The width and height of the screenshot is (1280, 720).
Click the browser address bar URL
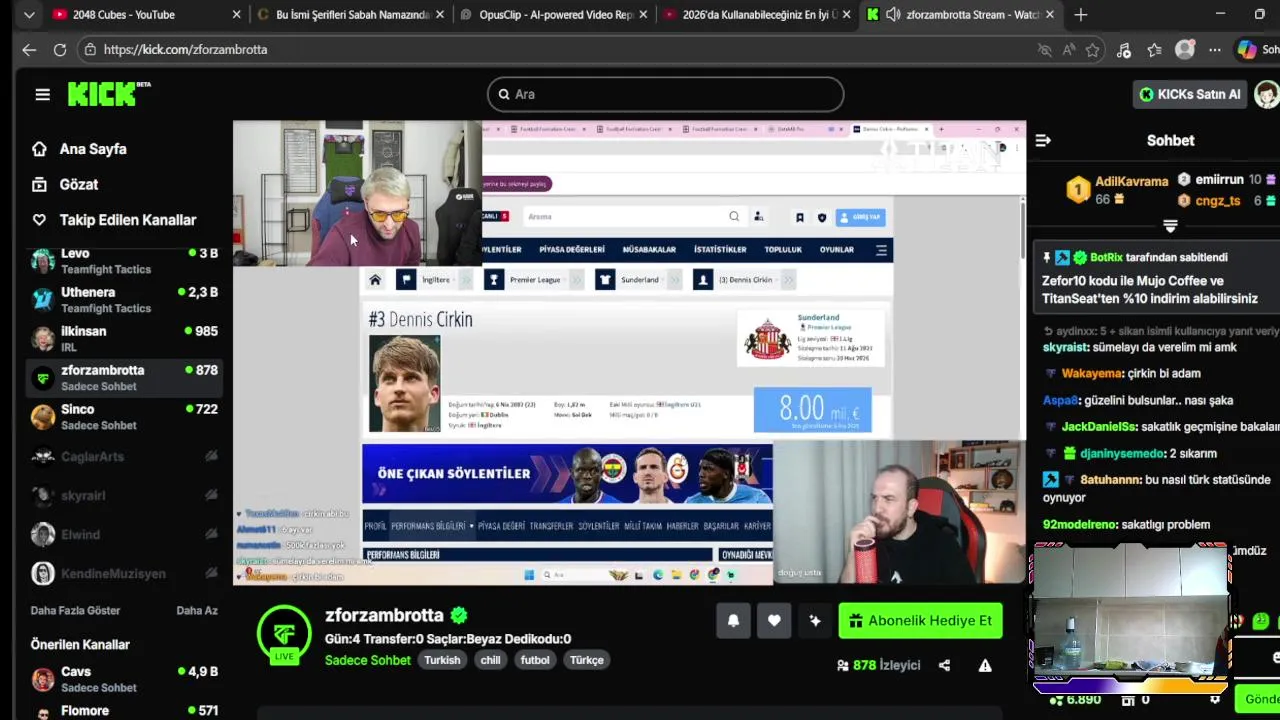click(x=185, y=50)
